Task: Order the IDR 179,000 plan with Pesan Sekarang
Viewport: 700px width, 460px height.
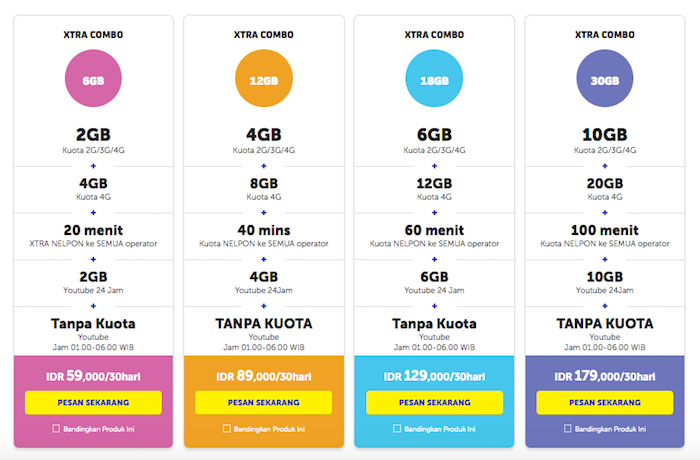Action: [605, 402]
